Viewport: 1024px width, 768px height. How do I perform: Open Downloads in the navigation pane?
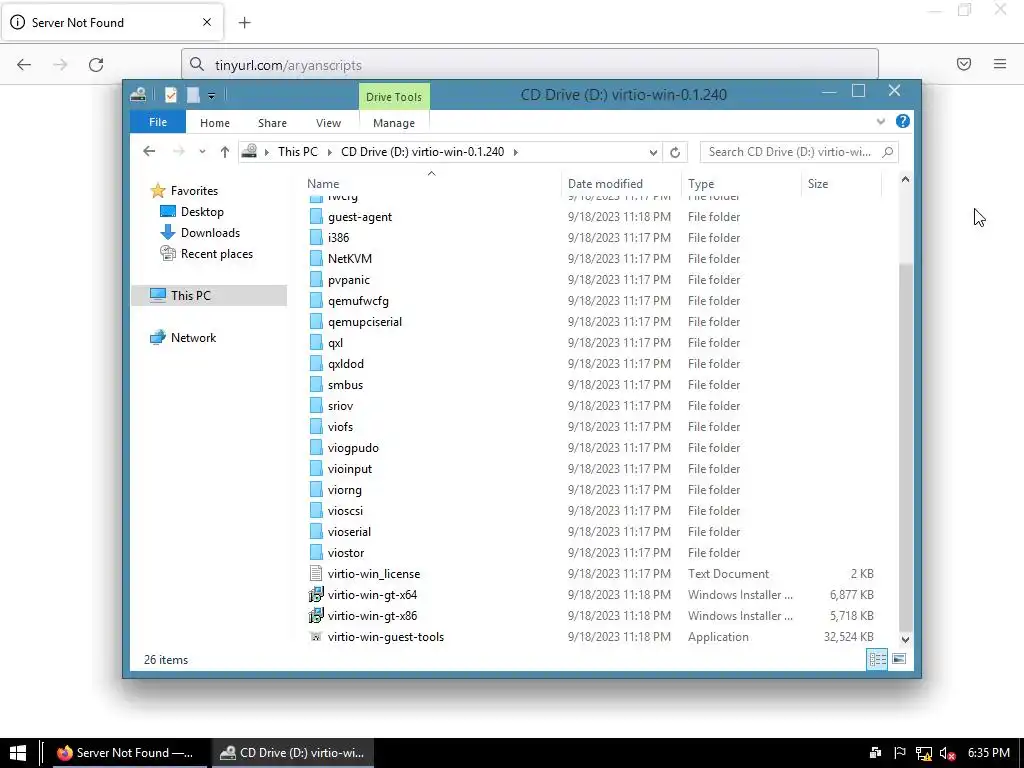210,232
